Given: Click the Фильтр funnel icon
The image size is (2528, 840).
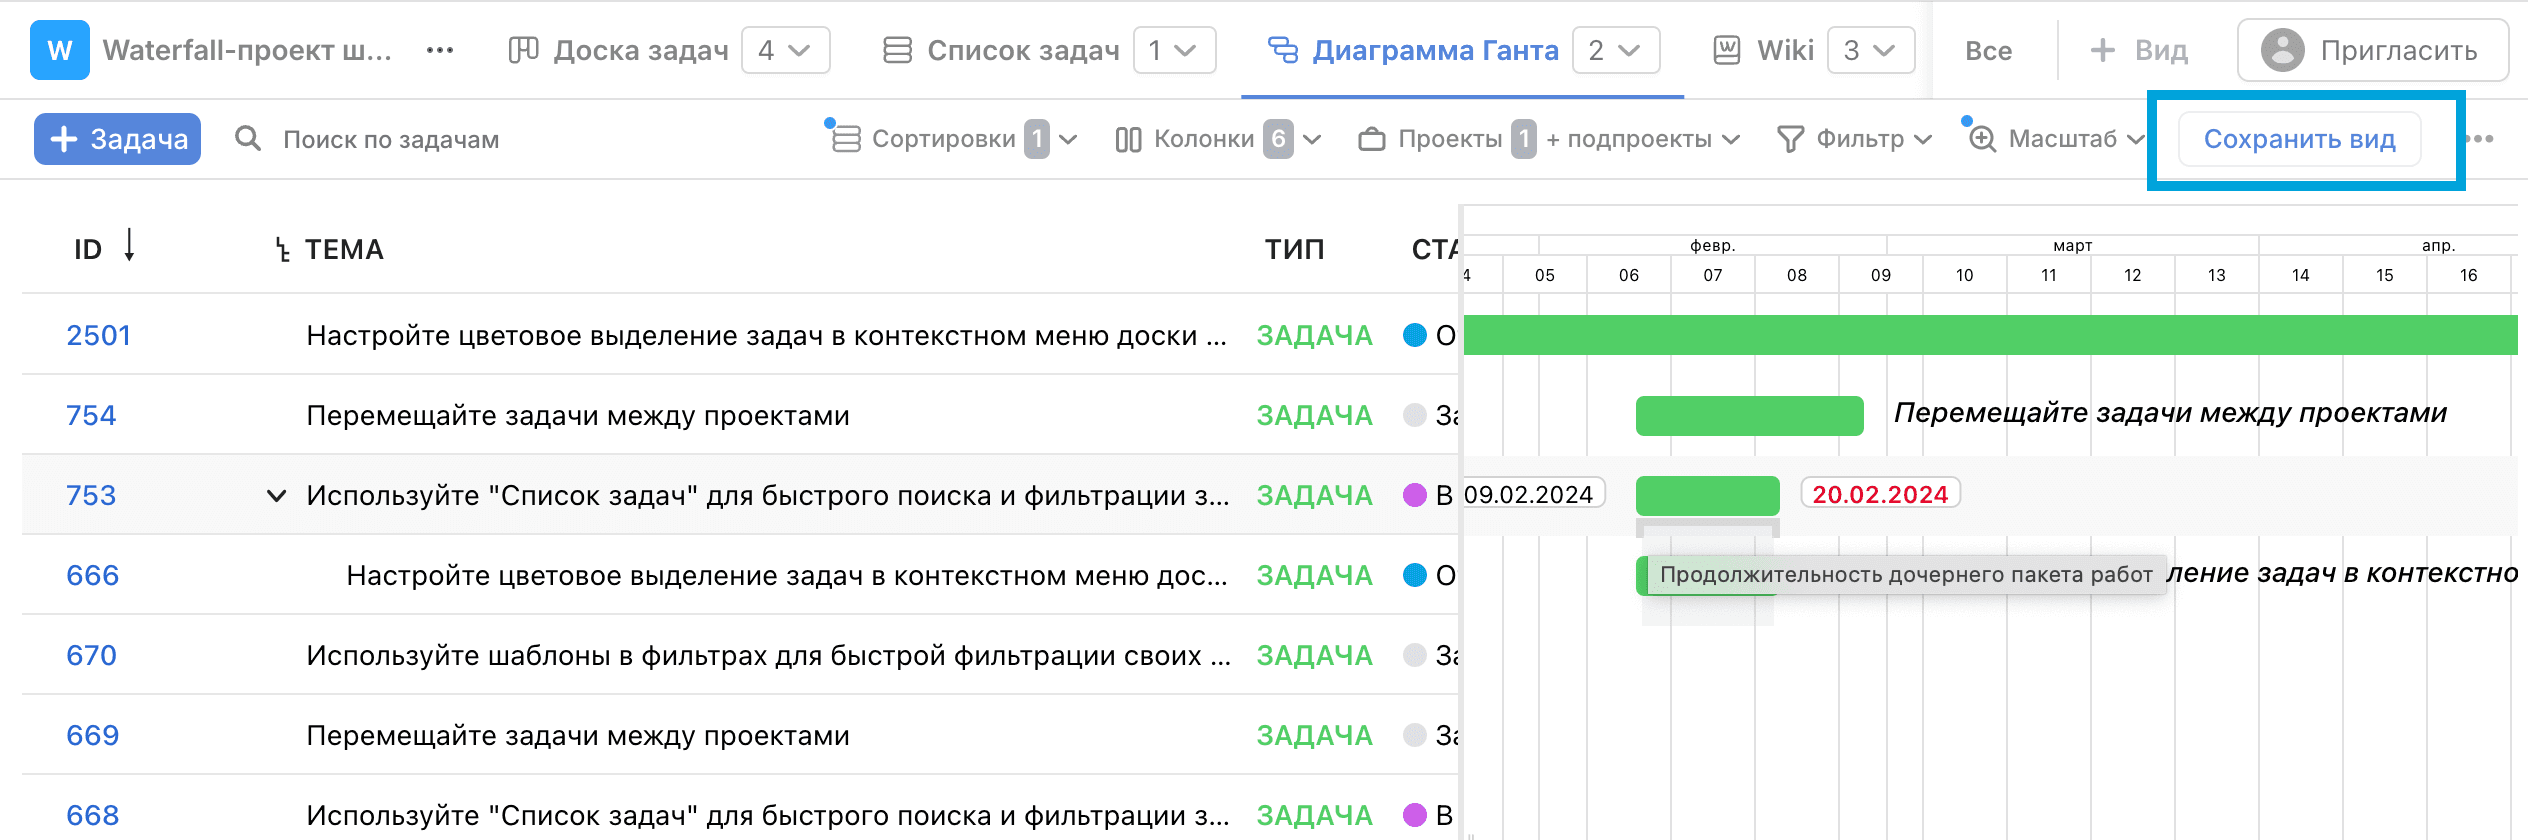Looking at the screenshot, I should pos(1790,139).
